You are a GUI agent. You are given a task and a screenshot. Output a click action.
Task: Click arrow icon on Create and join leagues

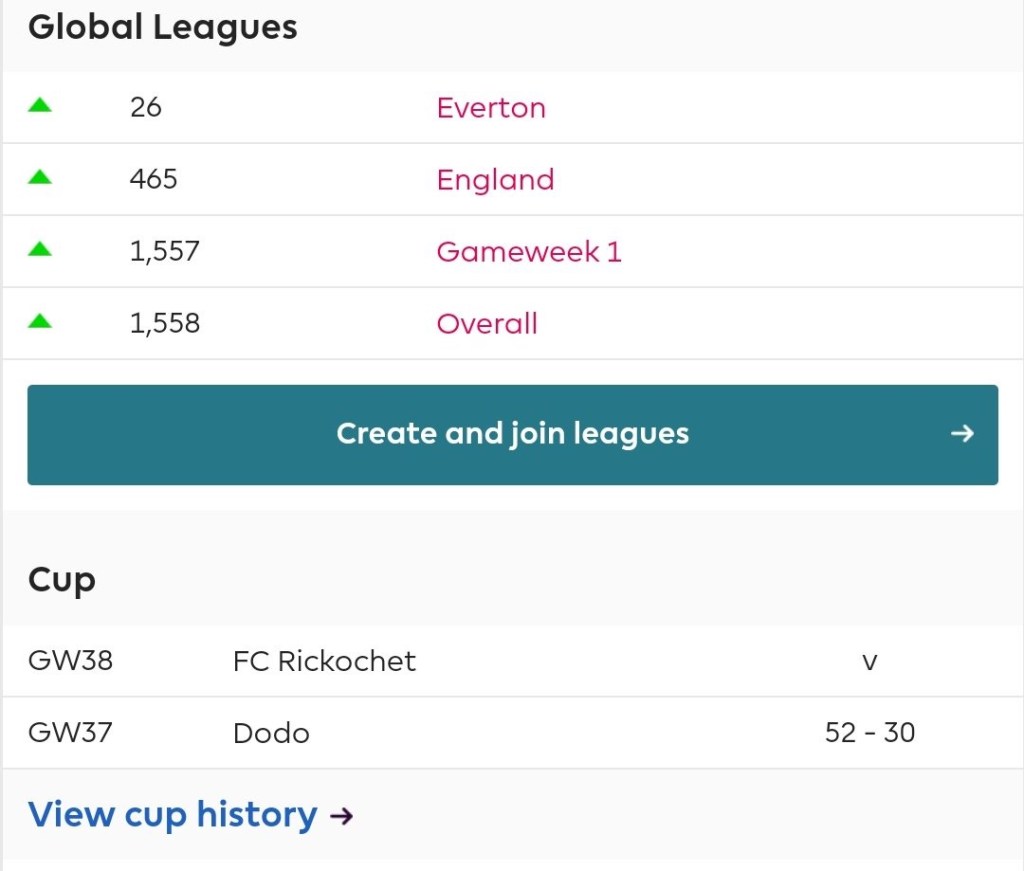pyautogui.click(x=961, y=434)
